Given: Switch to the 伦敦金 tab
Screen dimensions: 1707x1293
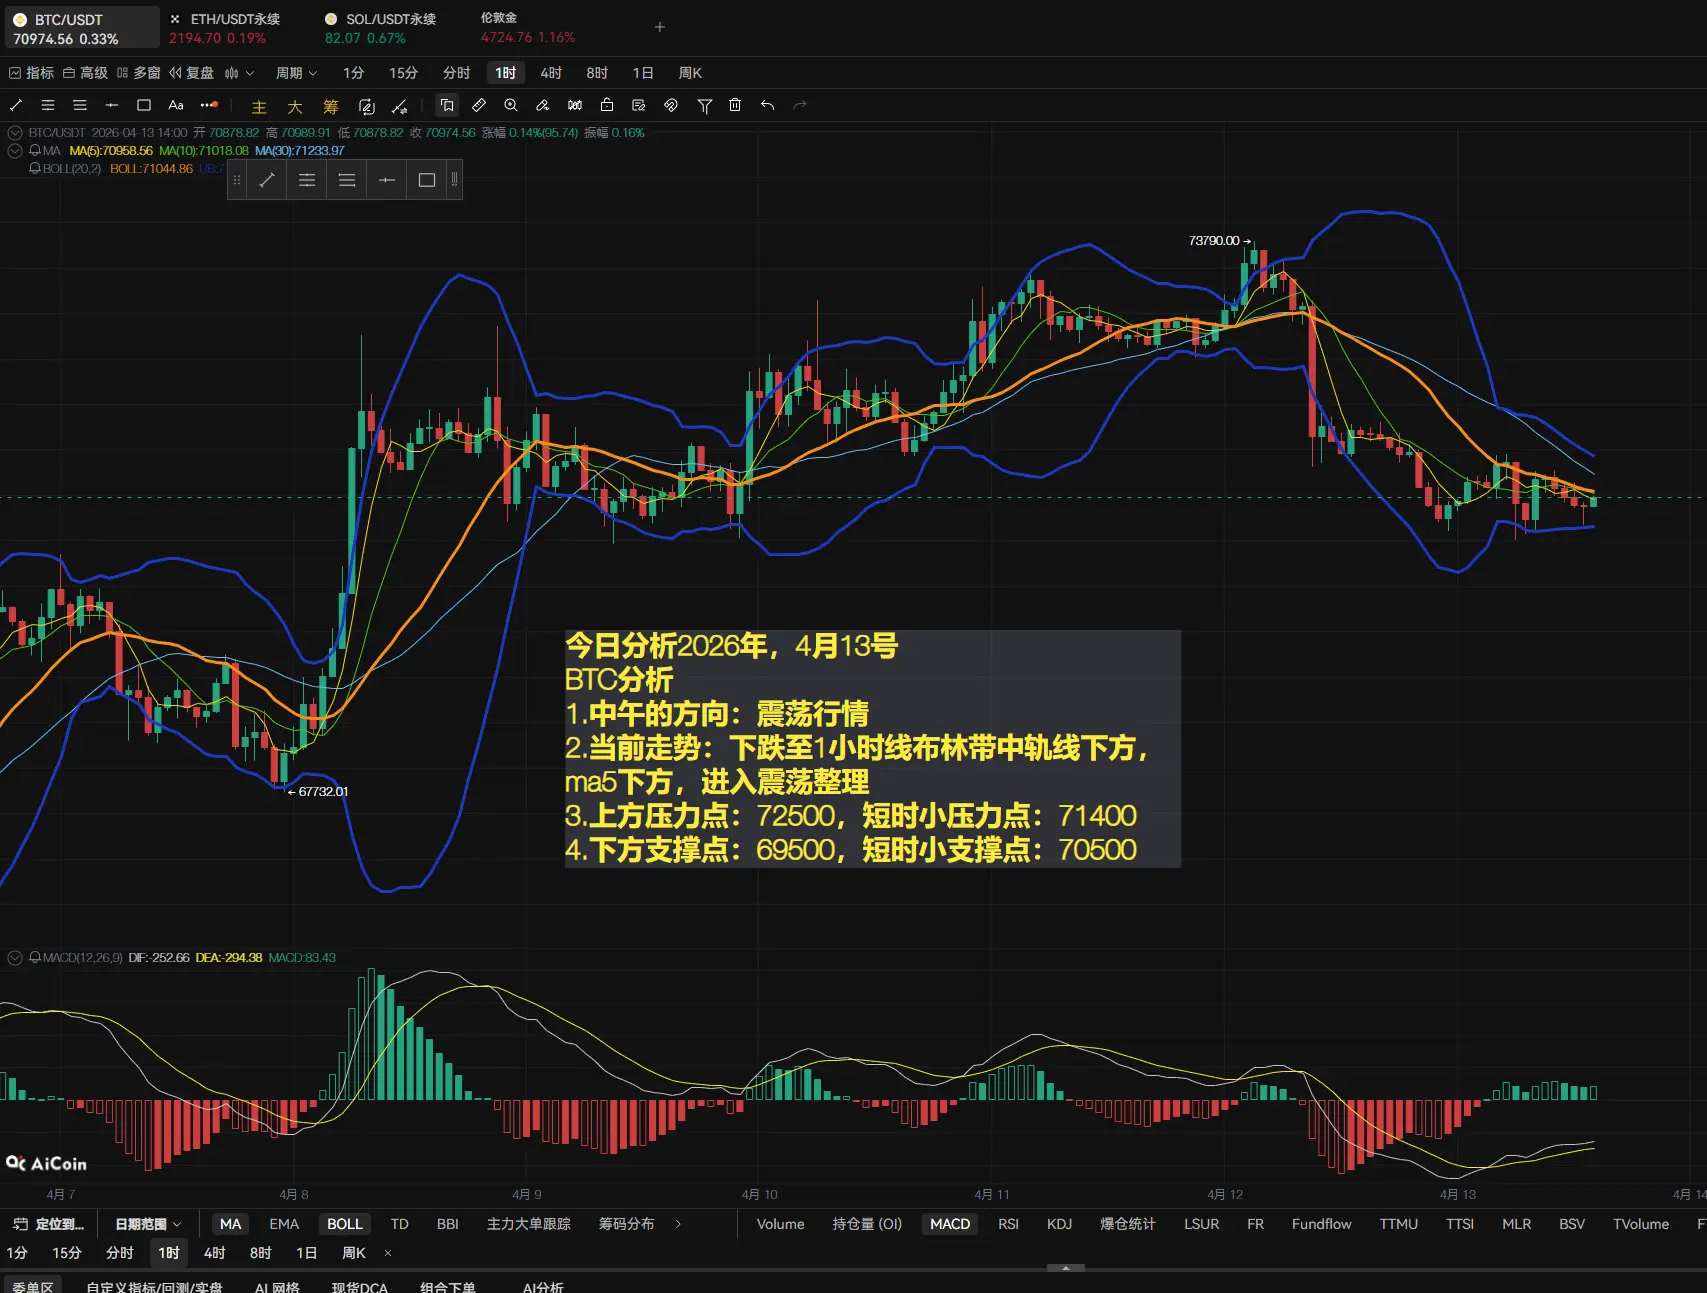Looking at the screenshot, I should [528, 28].
